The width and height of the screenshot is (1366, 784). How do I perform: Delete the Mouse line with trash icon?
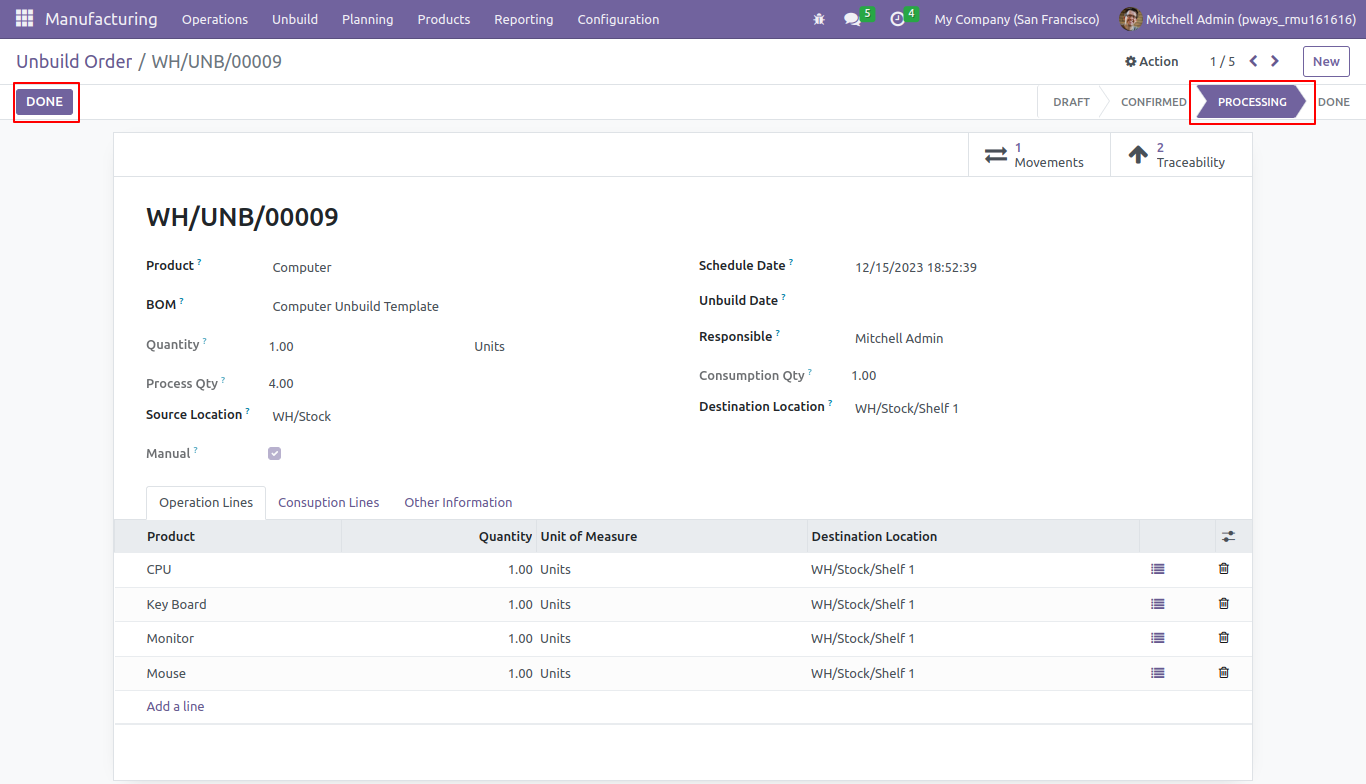pos(1224,673)
